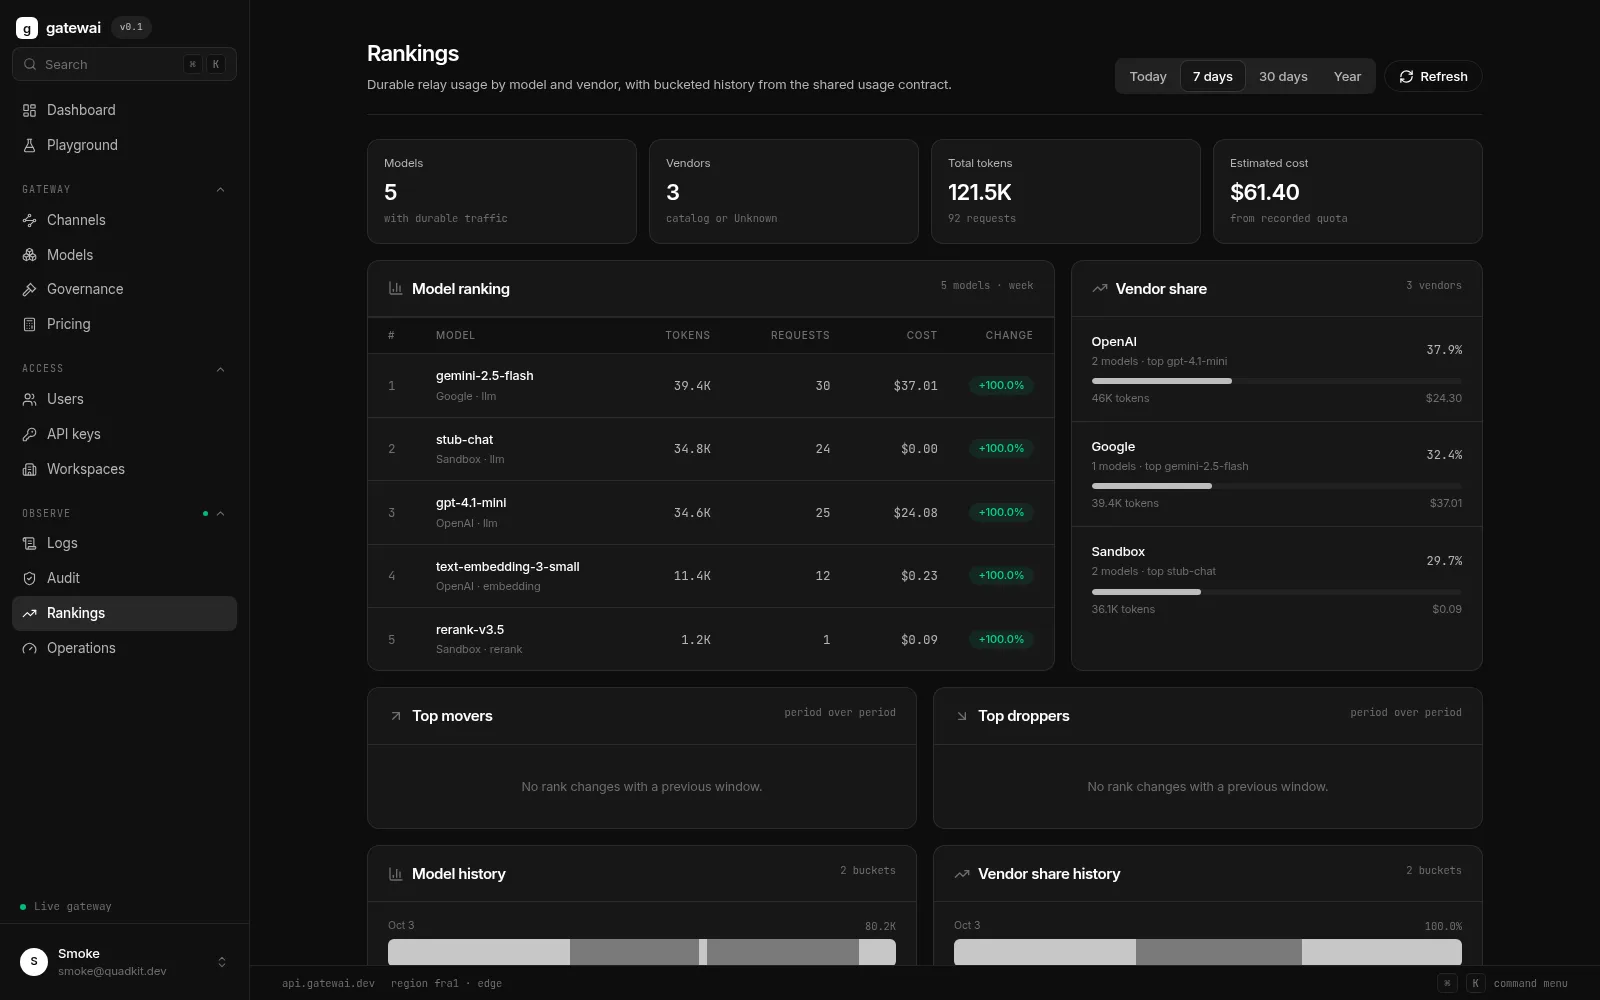Select the 7 days range
The height and width of the screenshot is (1000, 1600).
tap(1212, 77)
